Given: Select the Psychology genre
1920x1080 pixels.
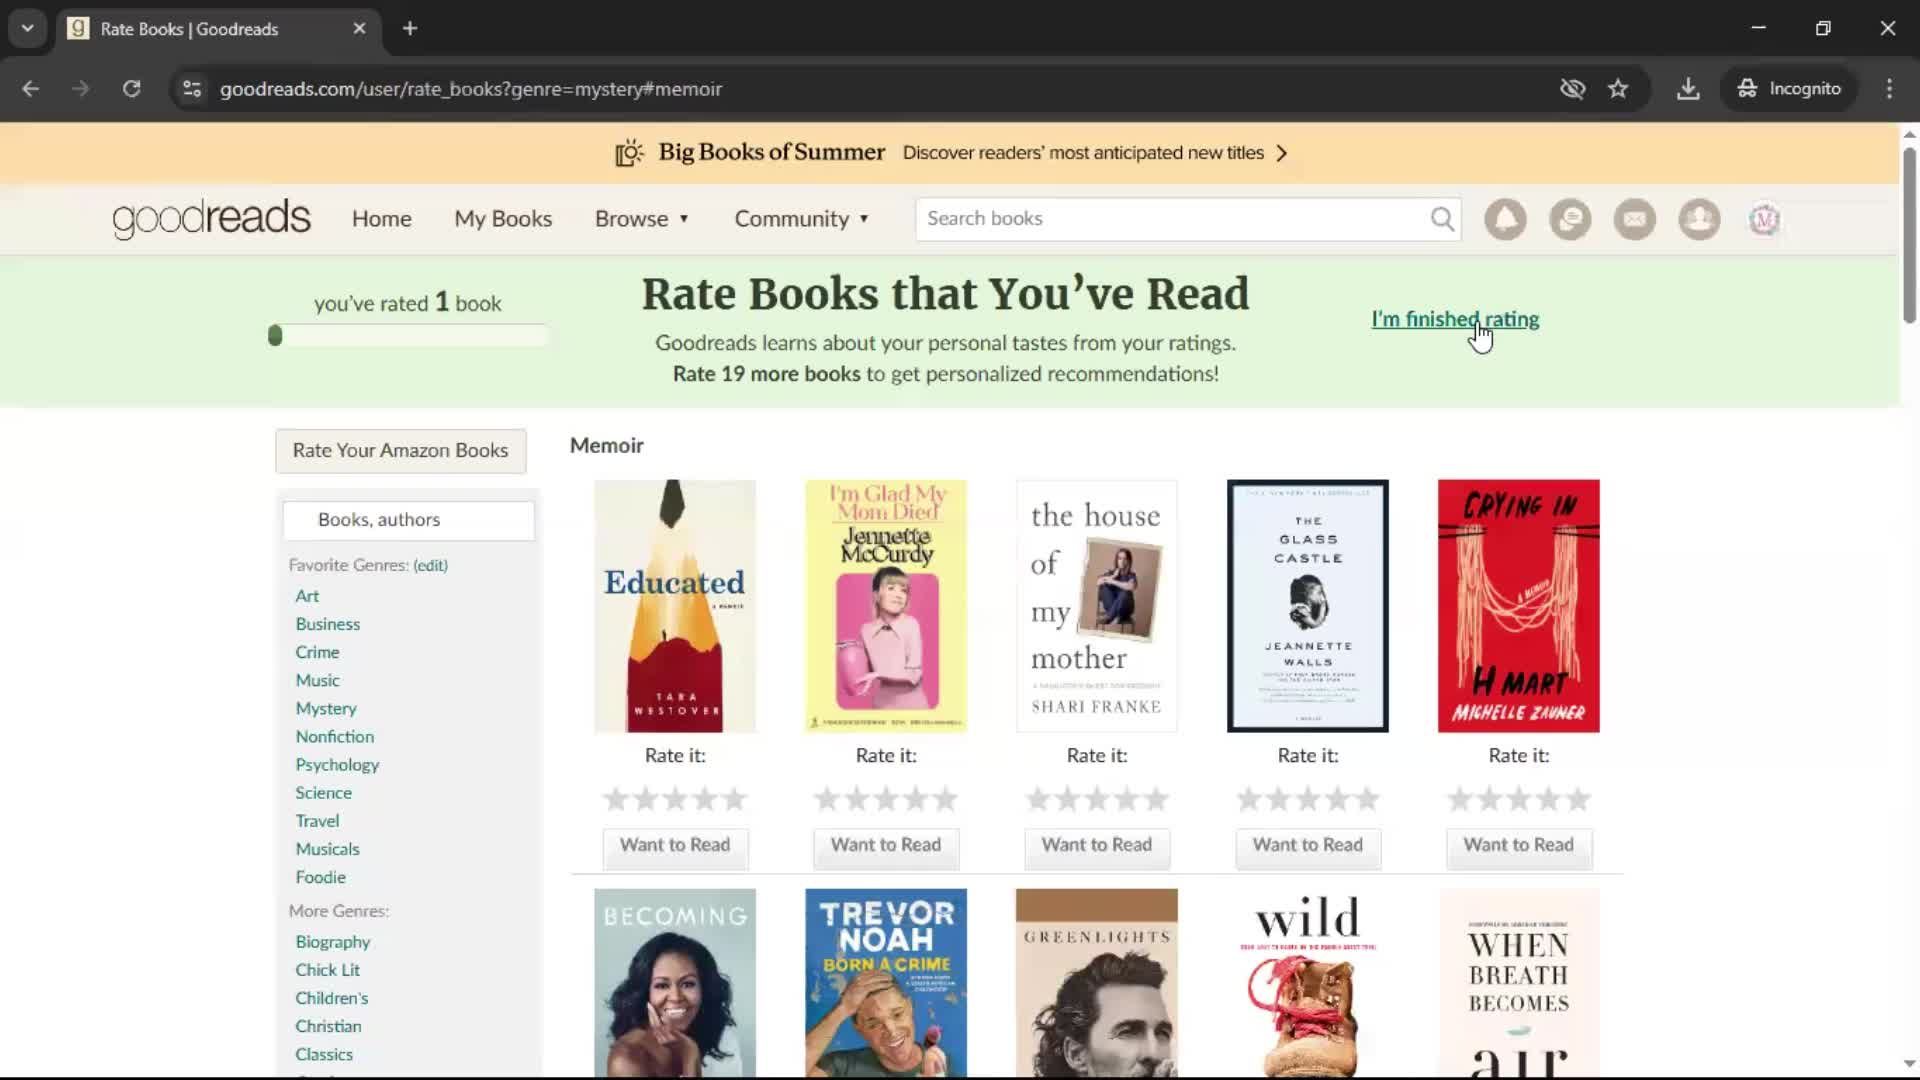Looking at the screenshot, I should click(x=337, y=765).
